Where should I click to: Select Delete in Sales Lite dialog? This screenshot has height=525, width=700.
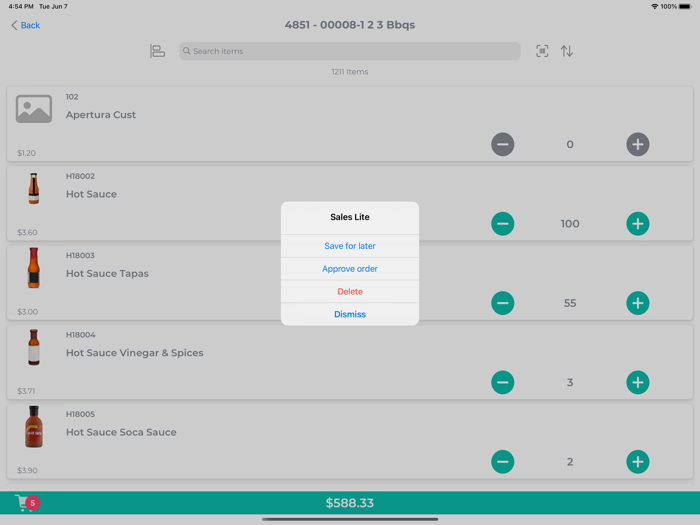[x=350, y=292]
